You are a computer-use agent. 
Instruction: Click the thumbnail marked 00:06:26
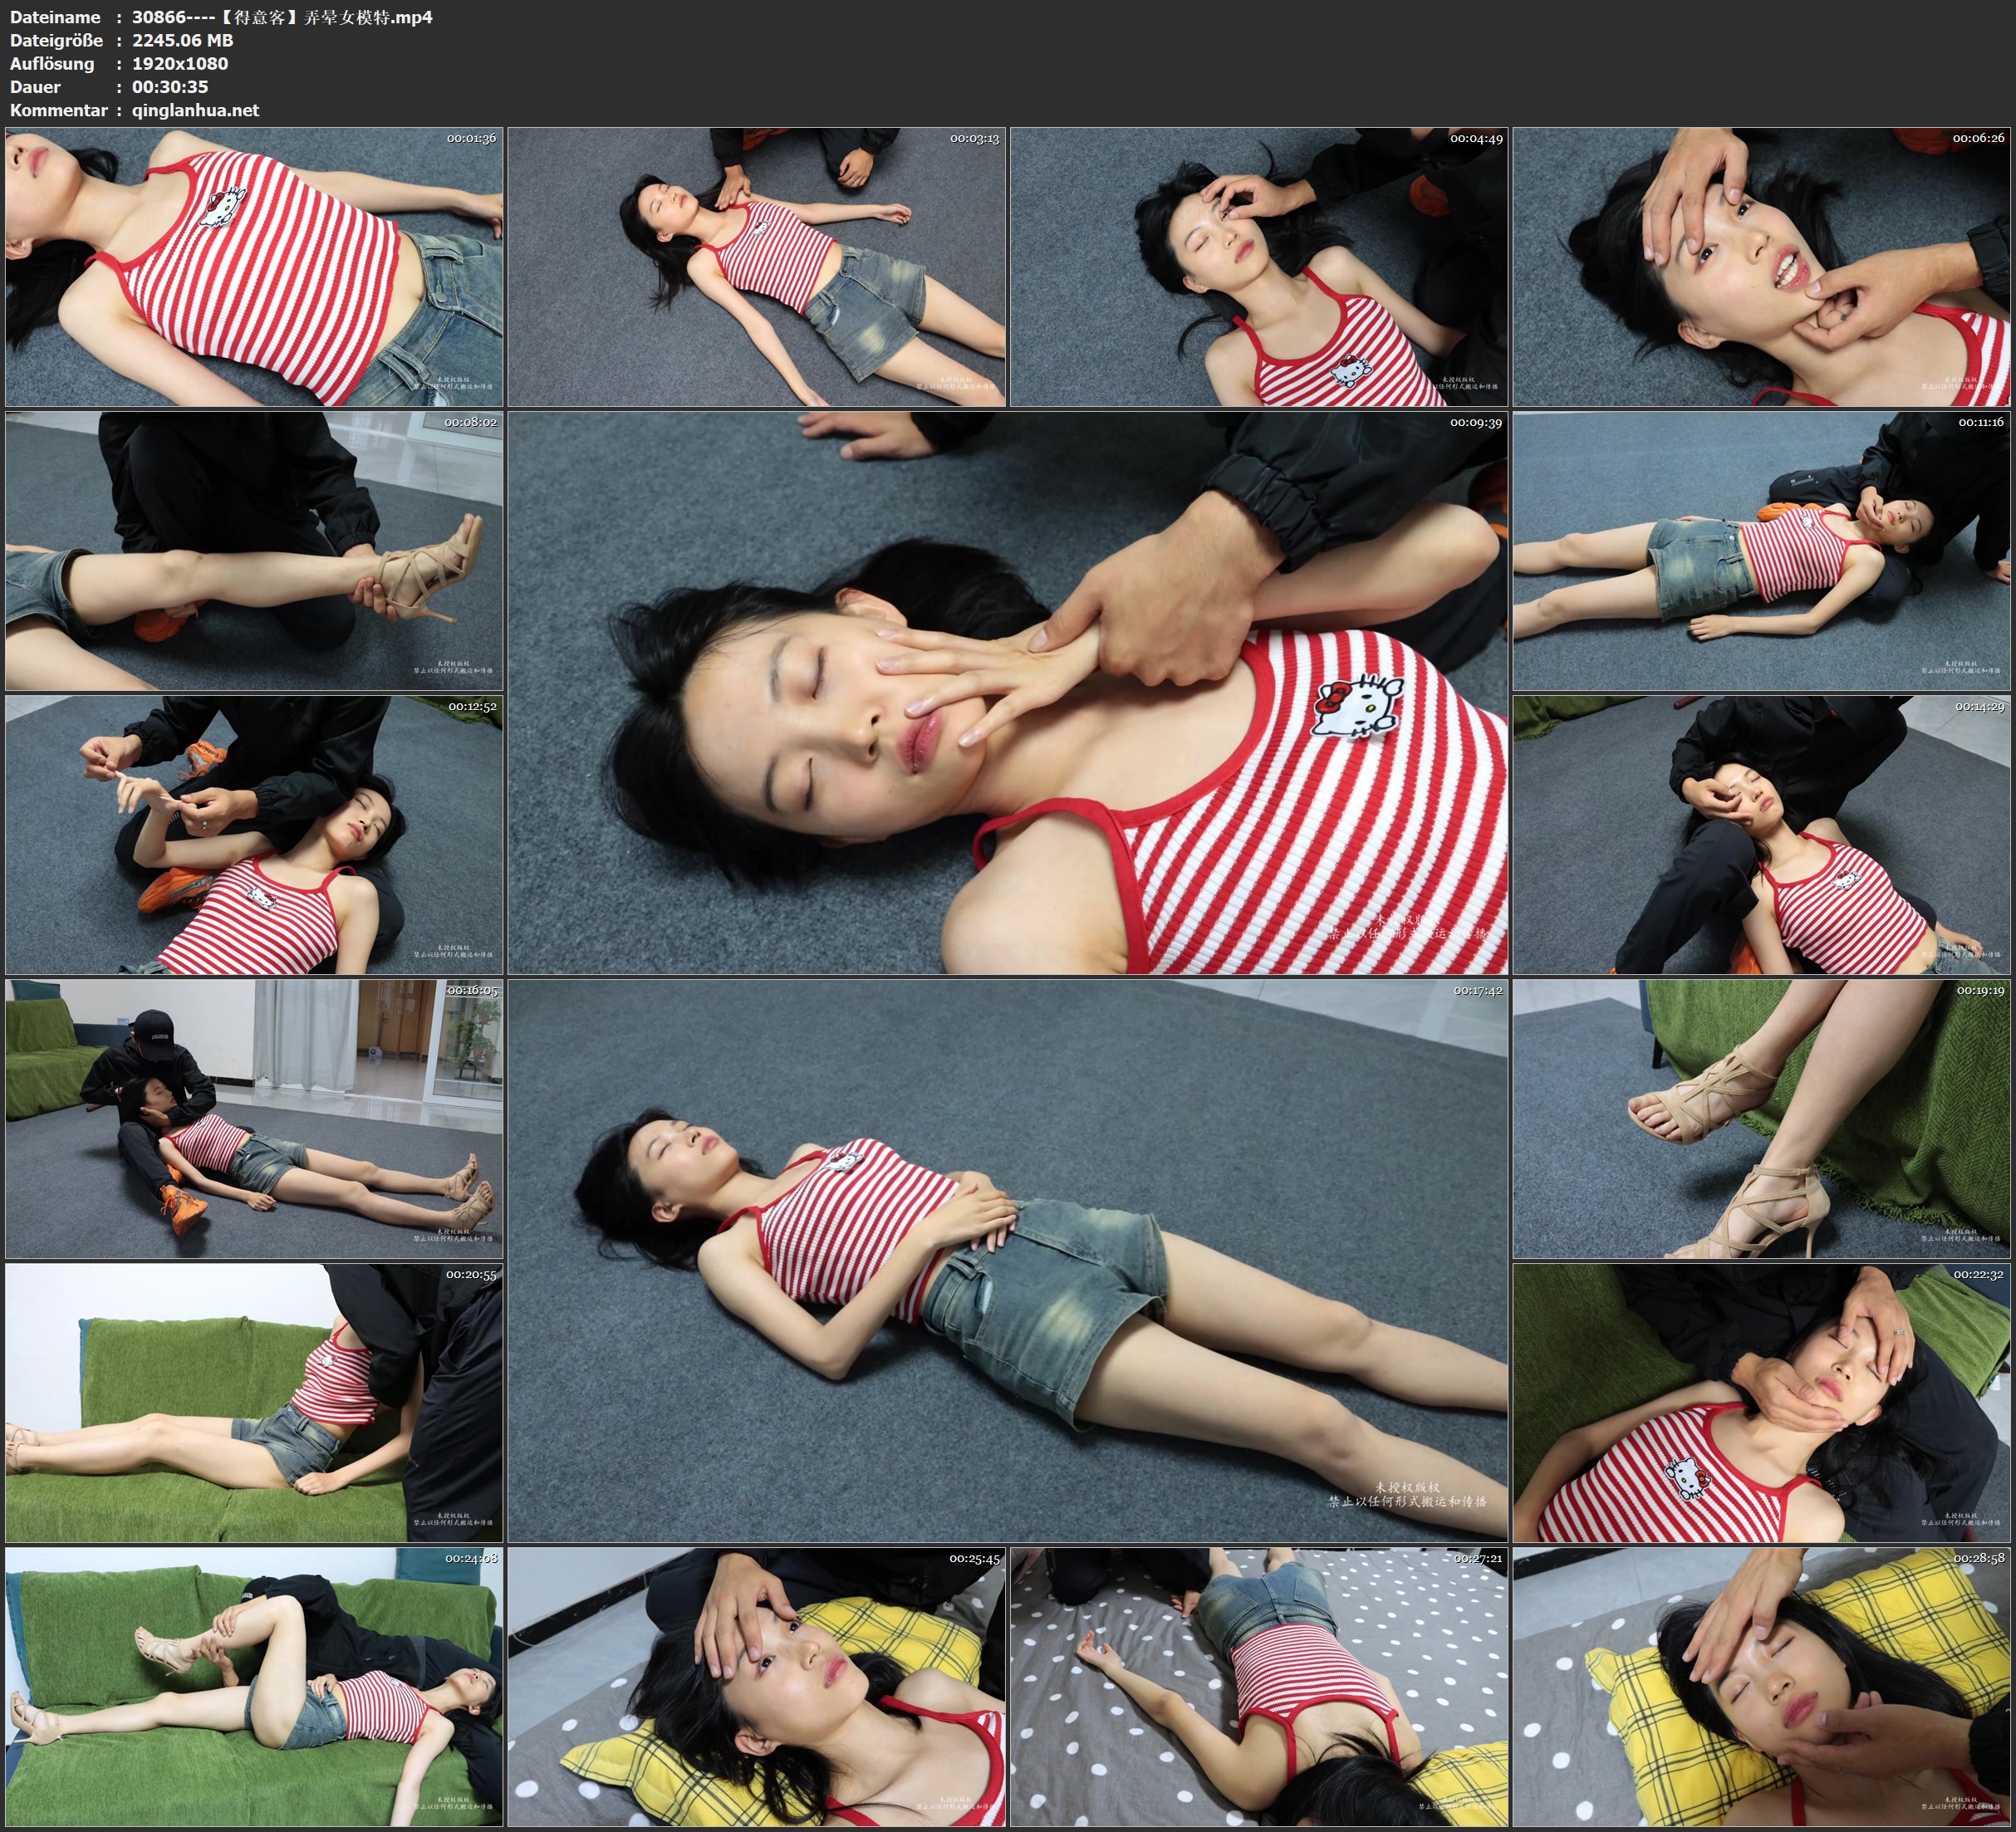pos(1761,267)
